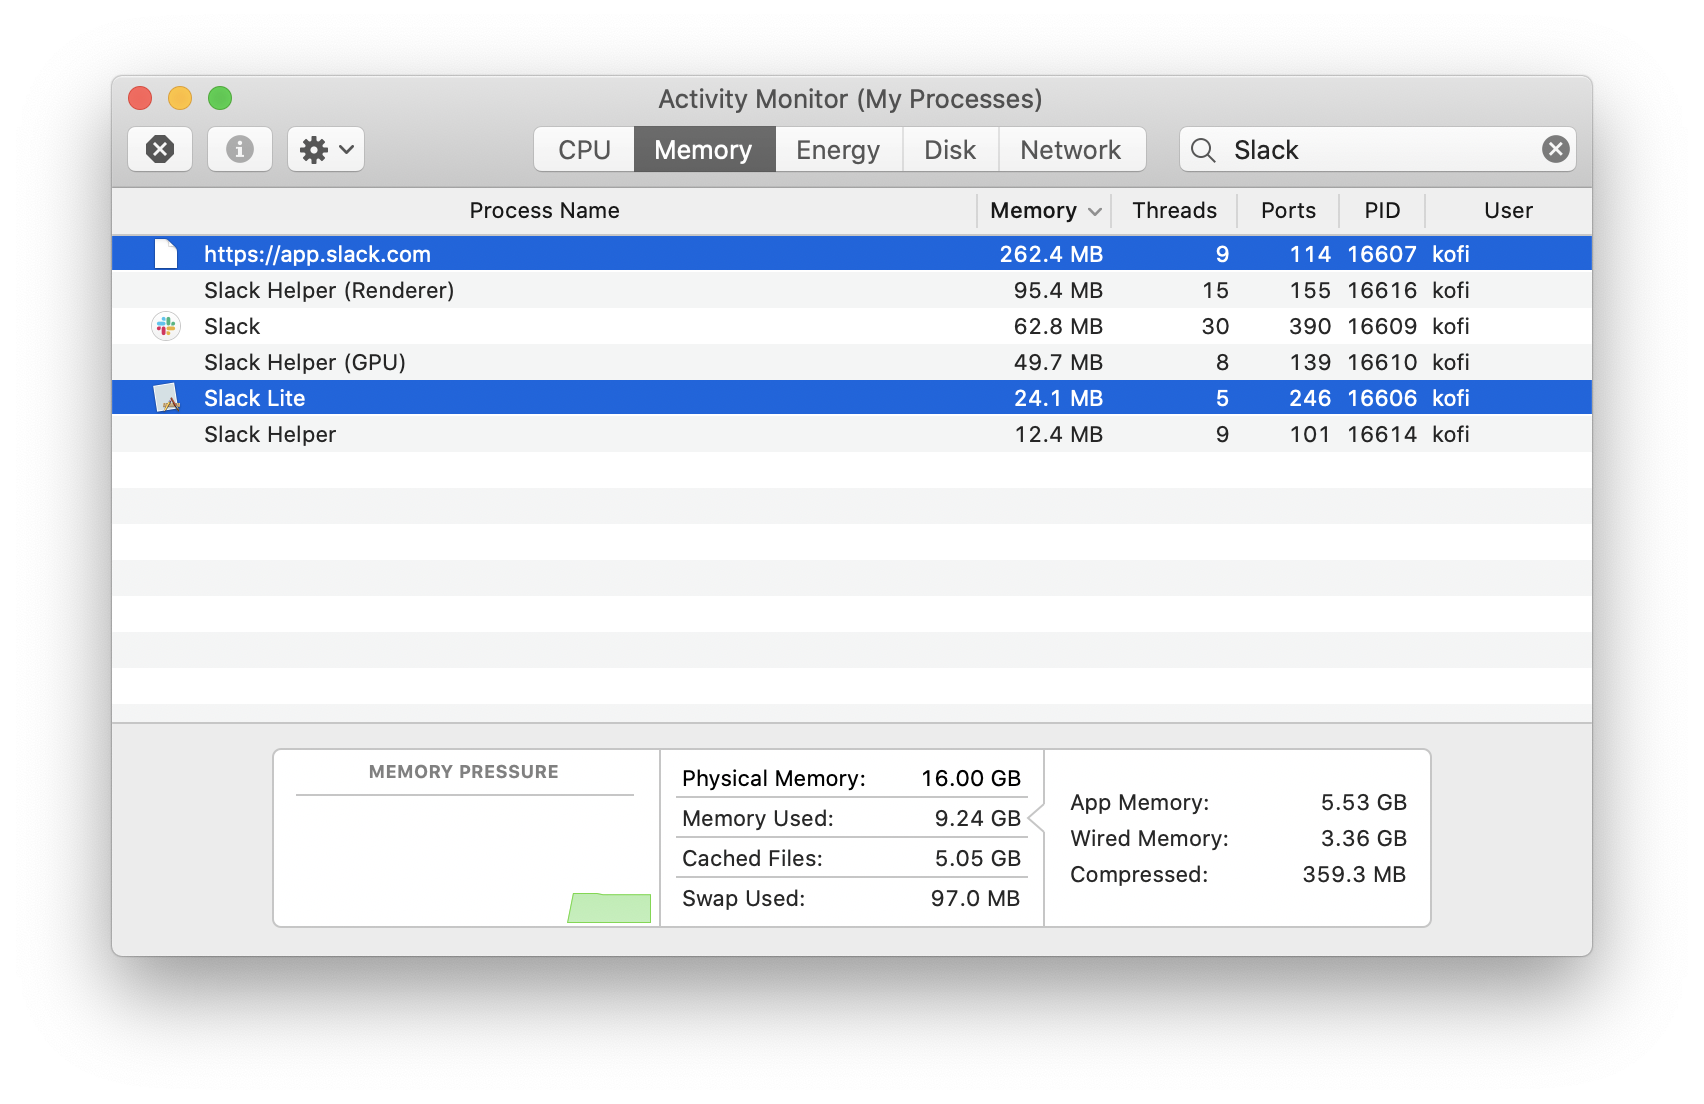The width and height of the screenshot is (1704, 1104).
Task: Toggle sort arrow on Memory column
Action: point(1095,211)
